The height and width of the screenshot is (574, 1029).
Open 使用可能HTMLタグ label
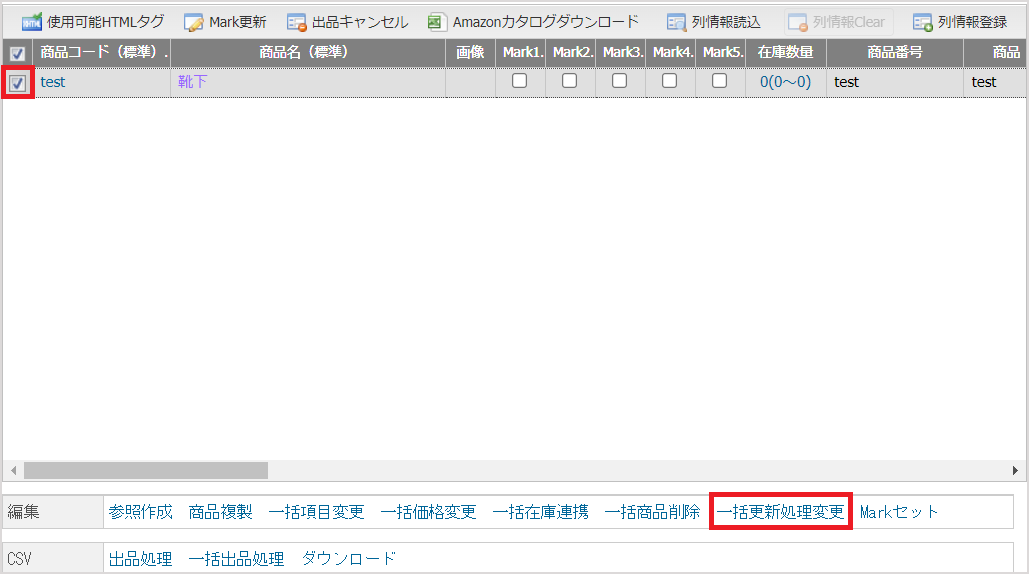[x=106, y=22]
